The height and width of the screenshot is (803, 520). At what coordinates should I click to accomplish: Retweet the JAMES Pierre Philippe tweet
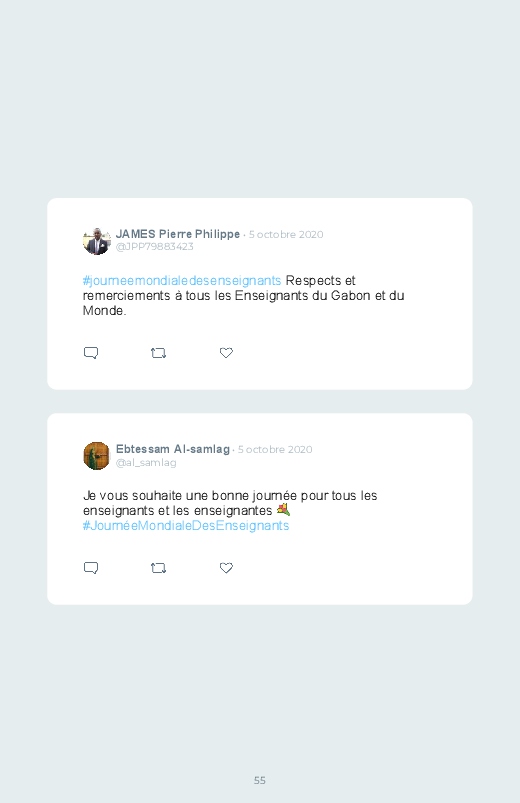(159, 353)
